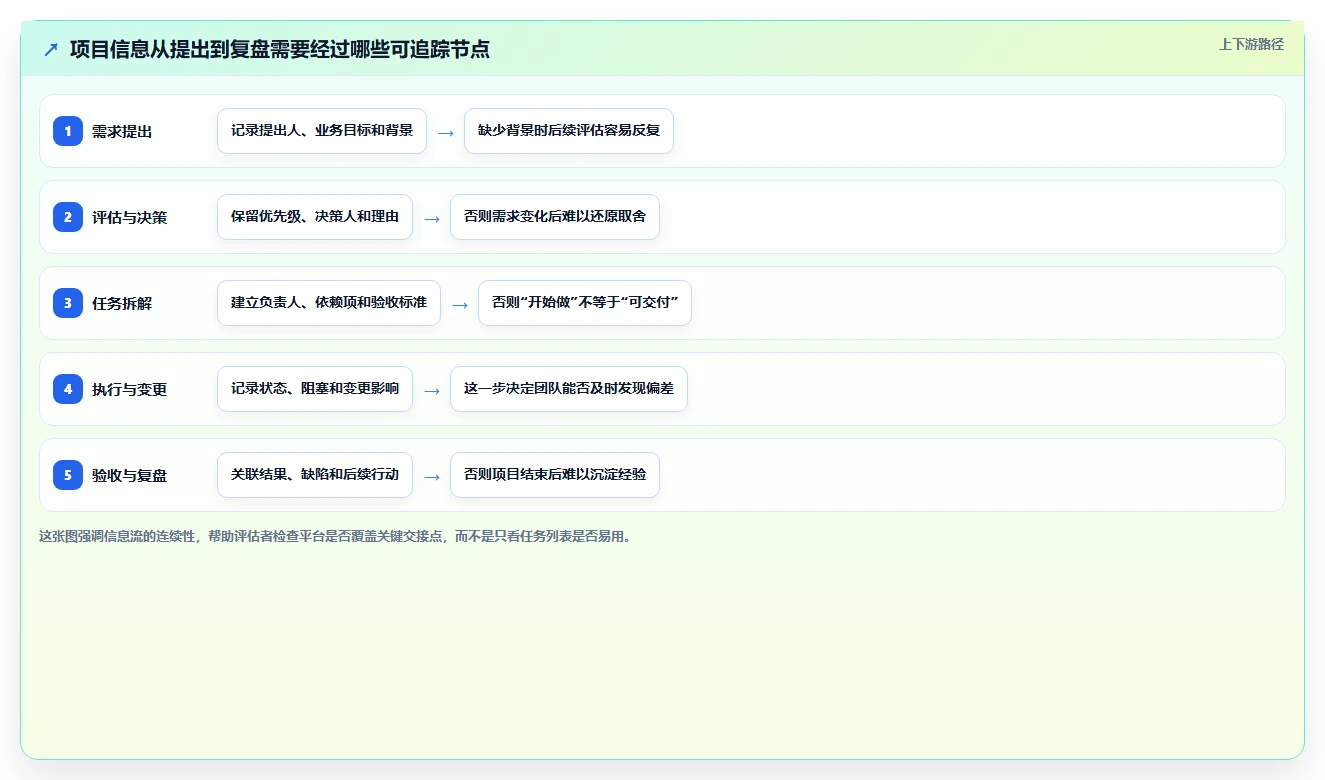The height and width of the screenshot is (780, 1325).
Task: Select the 关联结果、缺陷和后续行动 card
Action: click(315, 475)
